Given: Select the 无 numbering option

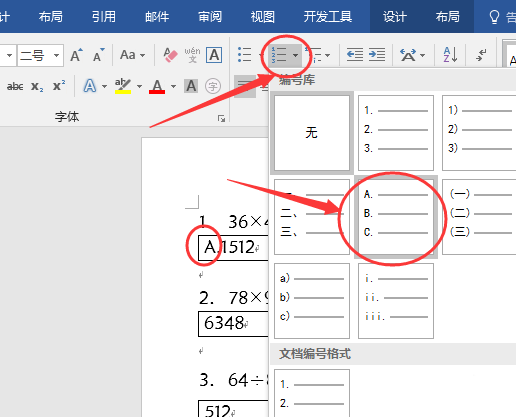Looking at the screenshot, I should (312, 133).
